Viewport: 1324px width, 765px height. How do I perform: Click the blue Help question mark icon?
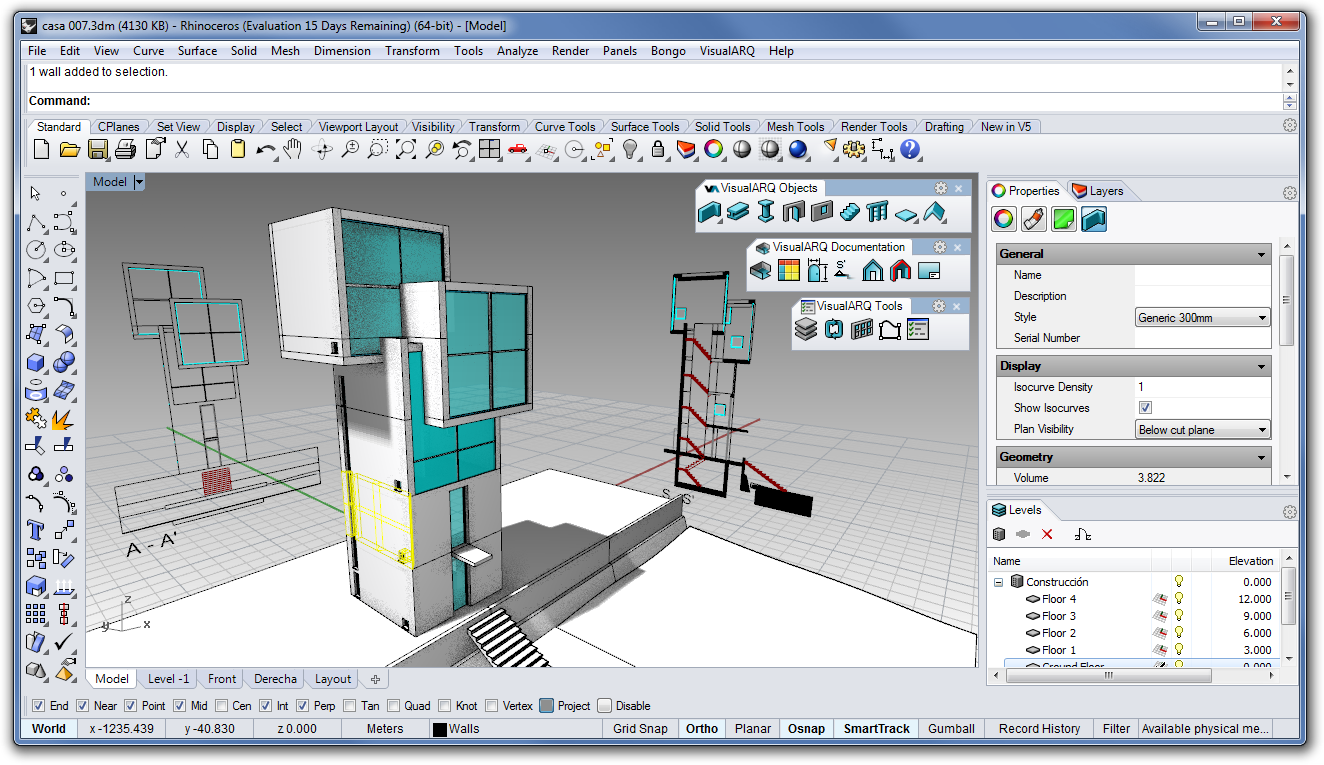click(910, 150)
